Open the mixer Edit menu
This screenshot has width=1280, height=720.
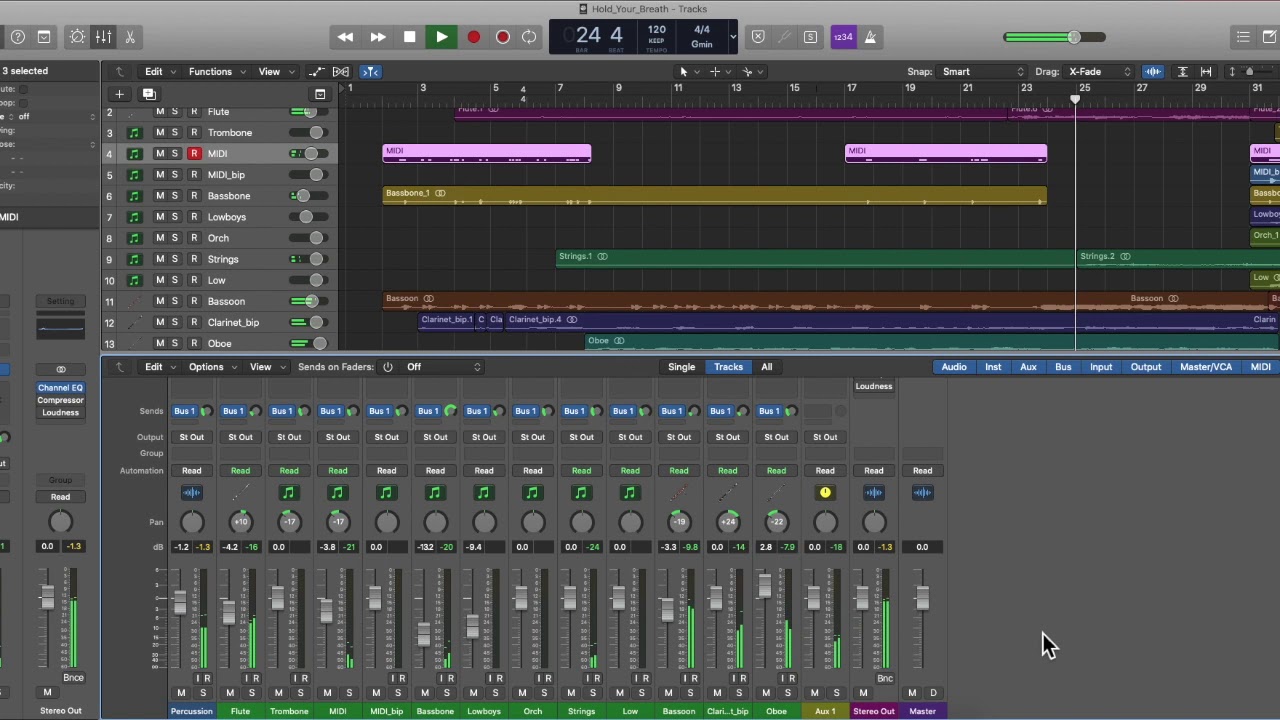click(x=159, y=367)
